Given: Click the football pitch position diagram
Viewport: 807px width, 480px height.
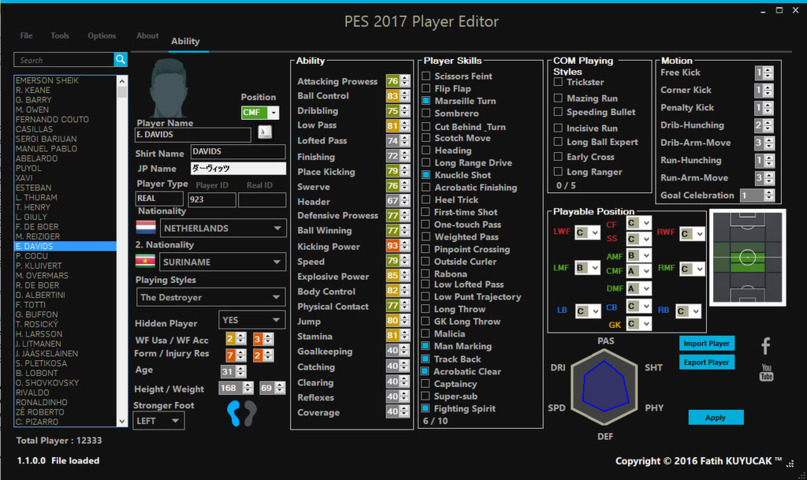Looking at the screenshot, I should pyautogui.click(x=747, y=257).
